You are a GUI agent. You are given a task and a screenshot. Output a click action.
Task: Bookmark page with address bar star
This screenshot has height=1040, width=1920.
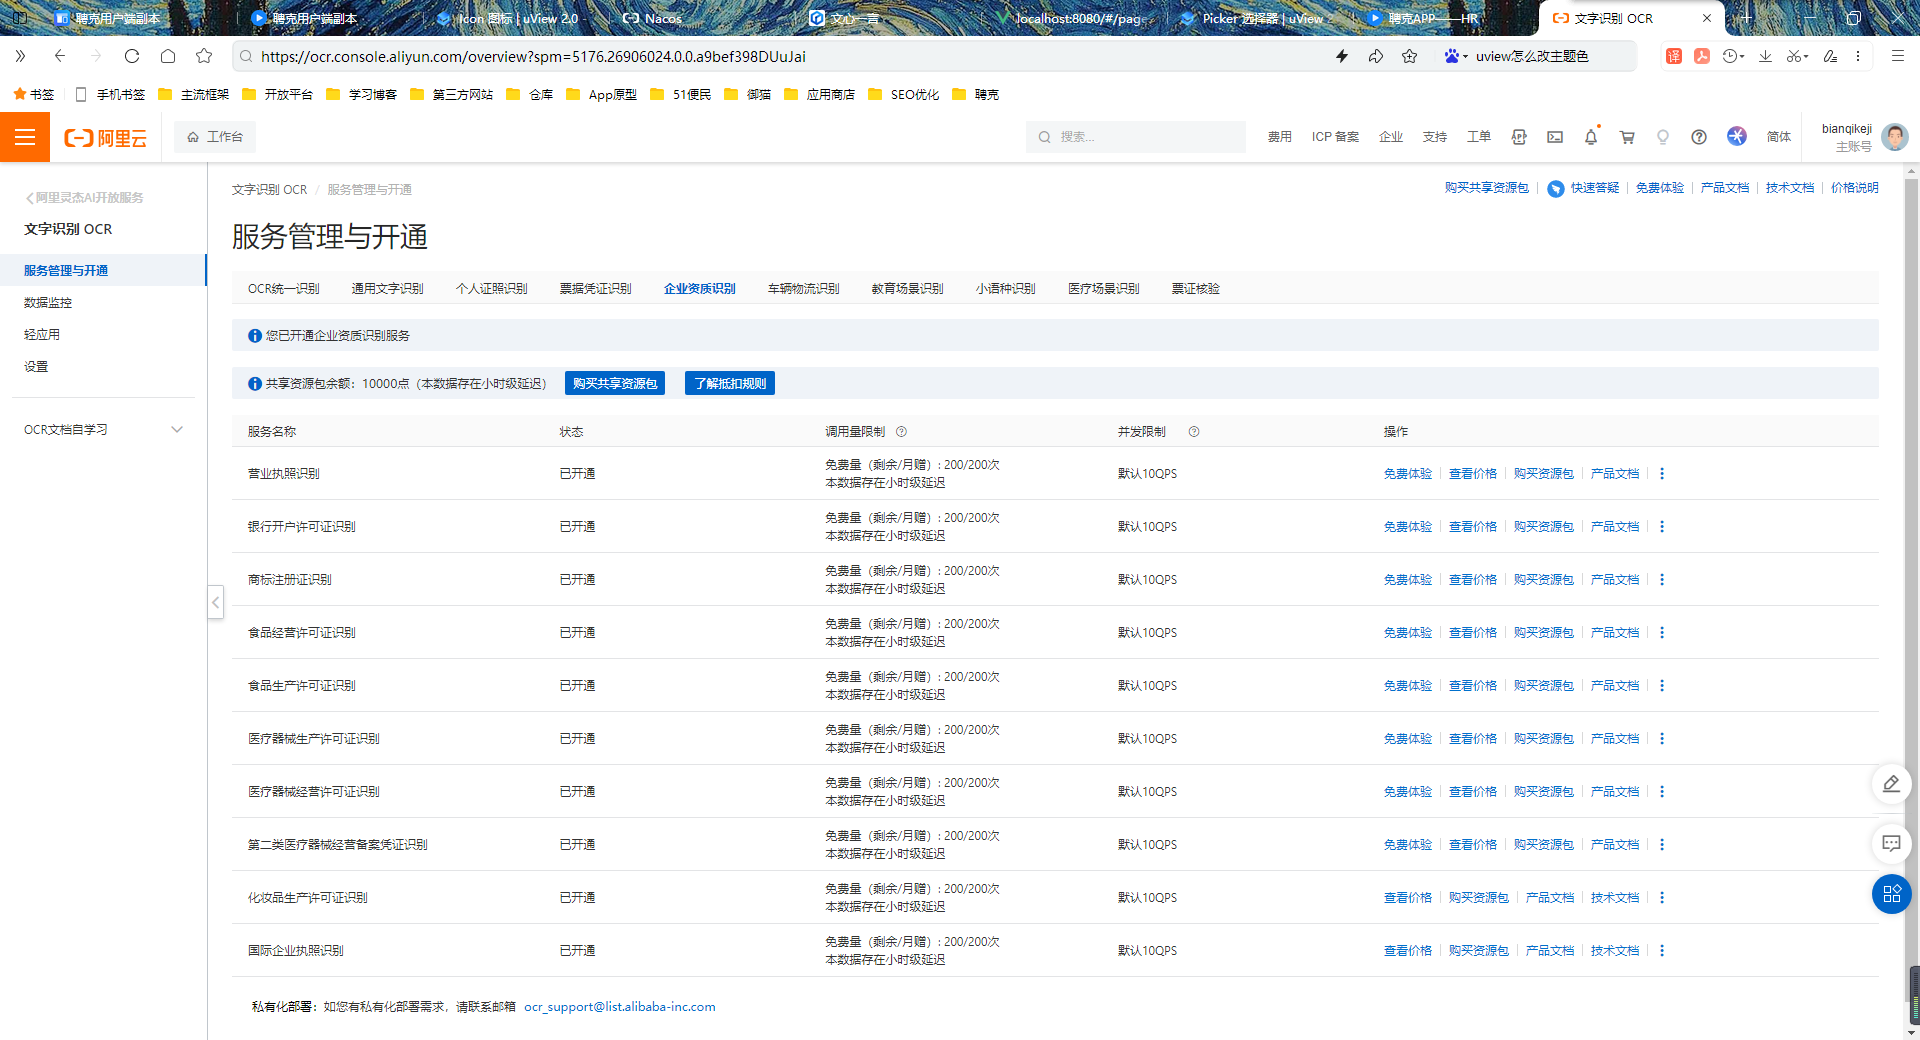click(x=1410, y=56)
